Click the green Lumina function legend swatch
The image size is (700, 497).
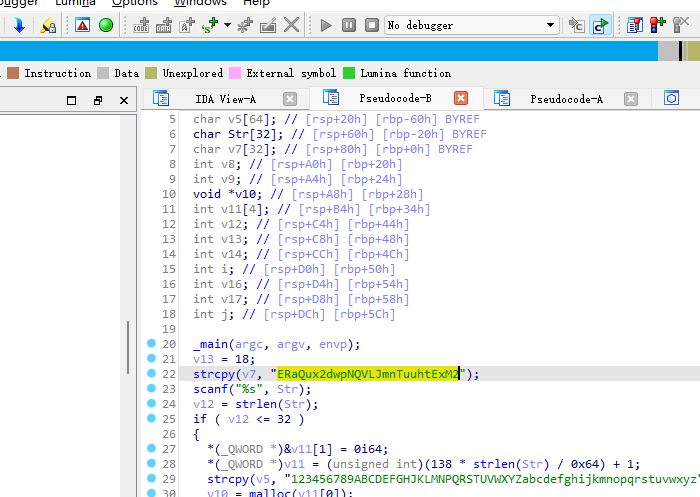pyautogui.click(x=349, y=73)
